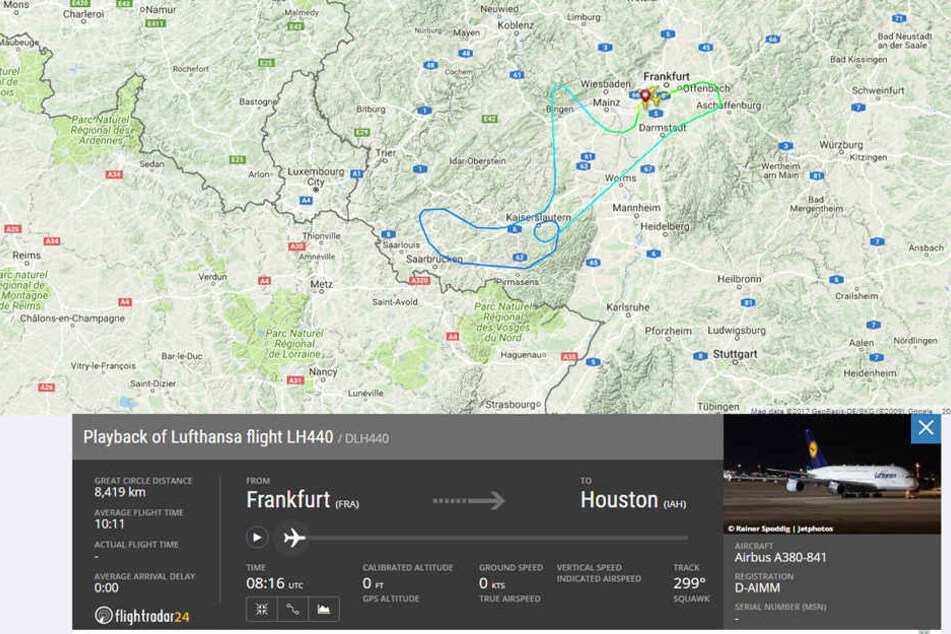Click the Koblenz label on map
The width and height of the screenshot is (951, 634).
coord(516,25)
